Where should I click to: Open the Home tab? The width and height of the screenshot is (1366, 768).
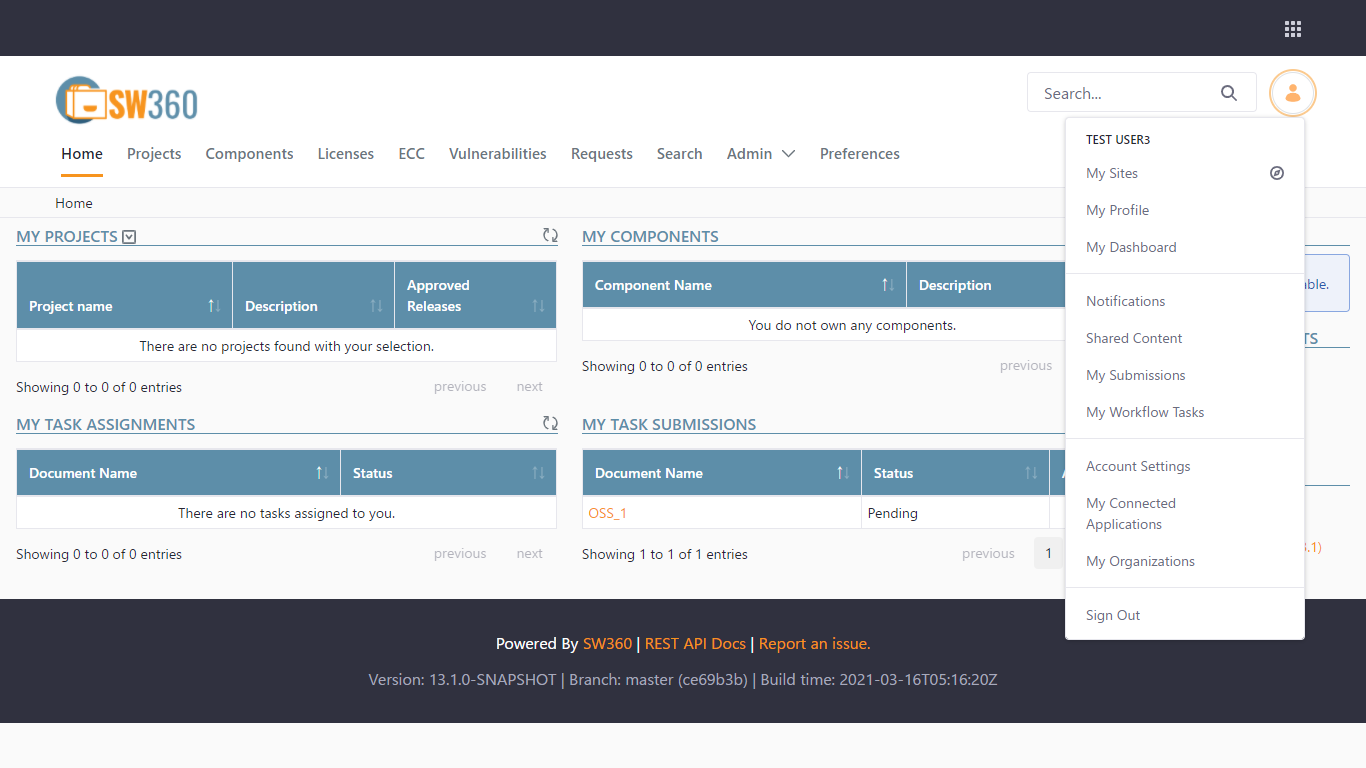(82, 154)
